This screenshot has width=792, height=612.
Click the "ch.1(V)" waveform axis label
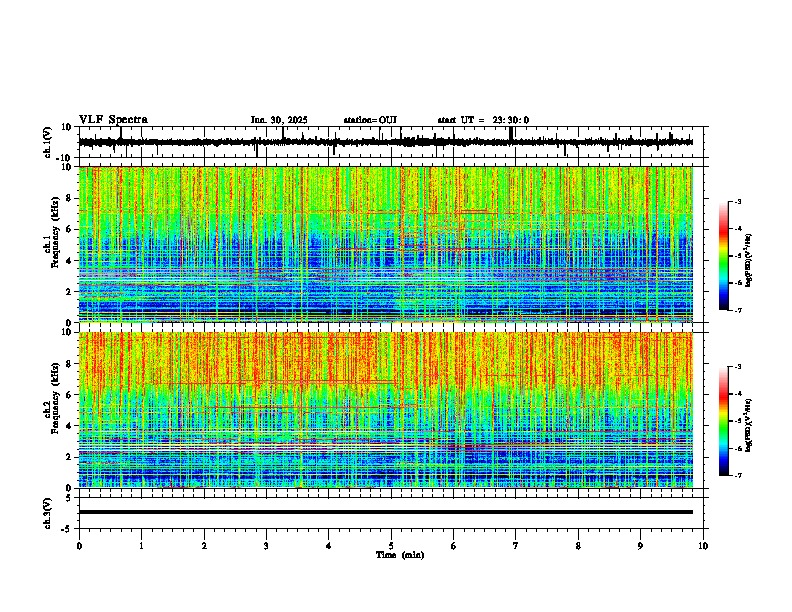(x=48, y=142)
